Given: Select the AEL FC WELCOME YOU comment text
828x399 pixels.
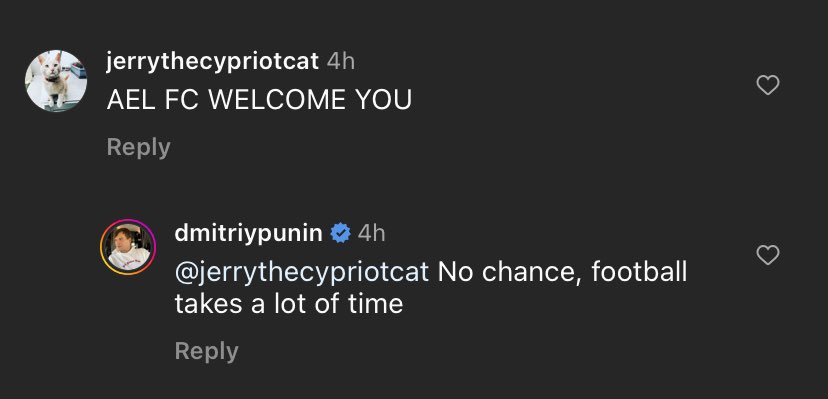Looking at the screenshot, I should point(259,100).
